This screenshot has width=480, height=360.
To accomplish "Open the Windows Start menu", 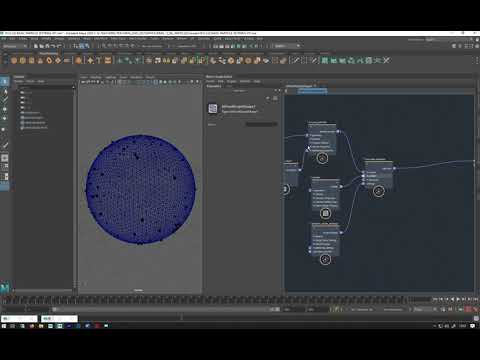I will 4,326.
